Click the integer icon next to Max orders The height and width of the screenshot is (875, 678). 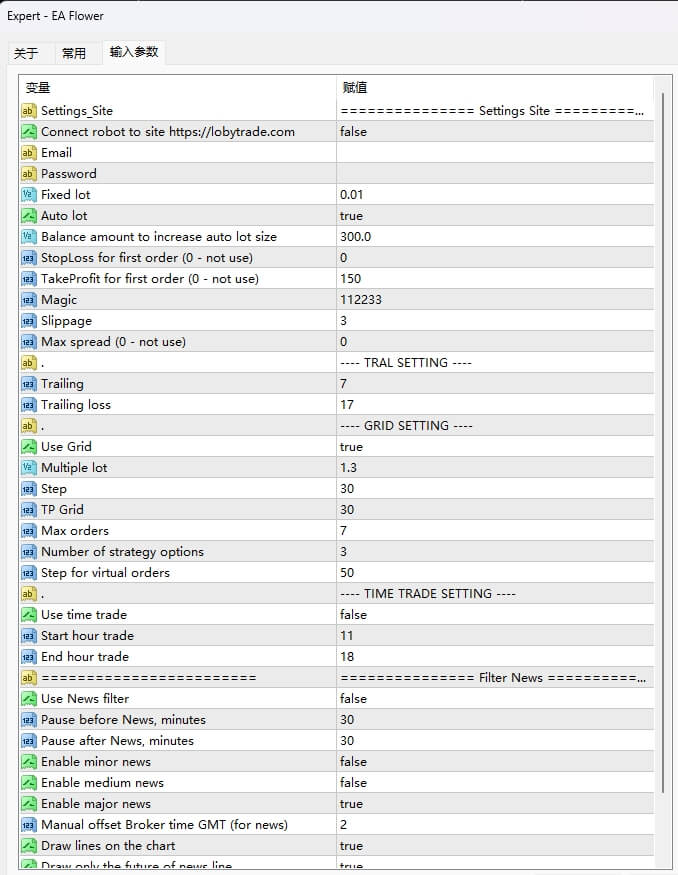click(28, 531)
